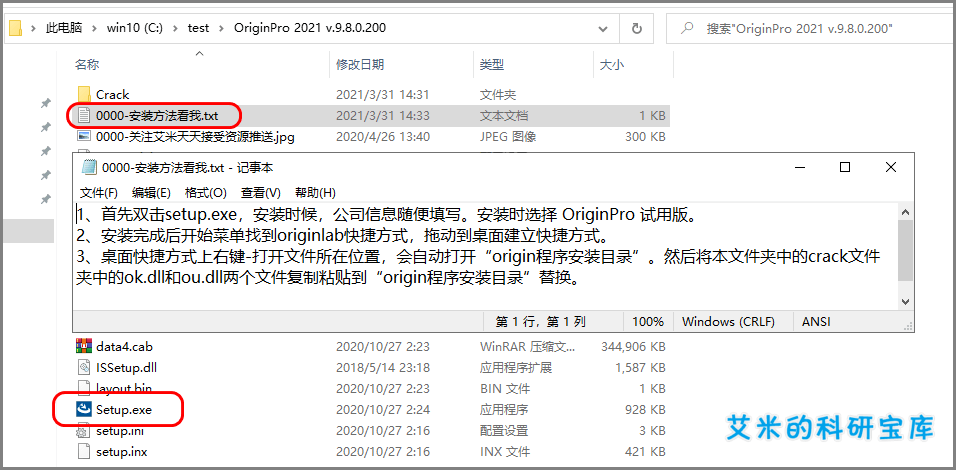Click the magnifier icon in the search box
Viewport: 956px width, 470px height.
pos(688,28)
